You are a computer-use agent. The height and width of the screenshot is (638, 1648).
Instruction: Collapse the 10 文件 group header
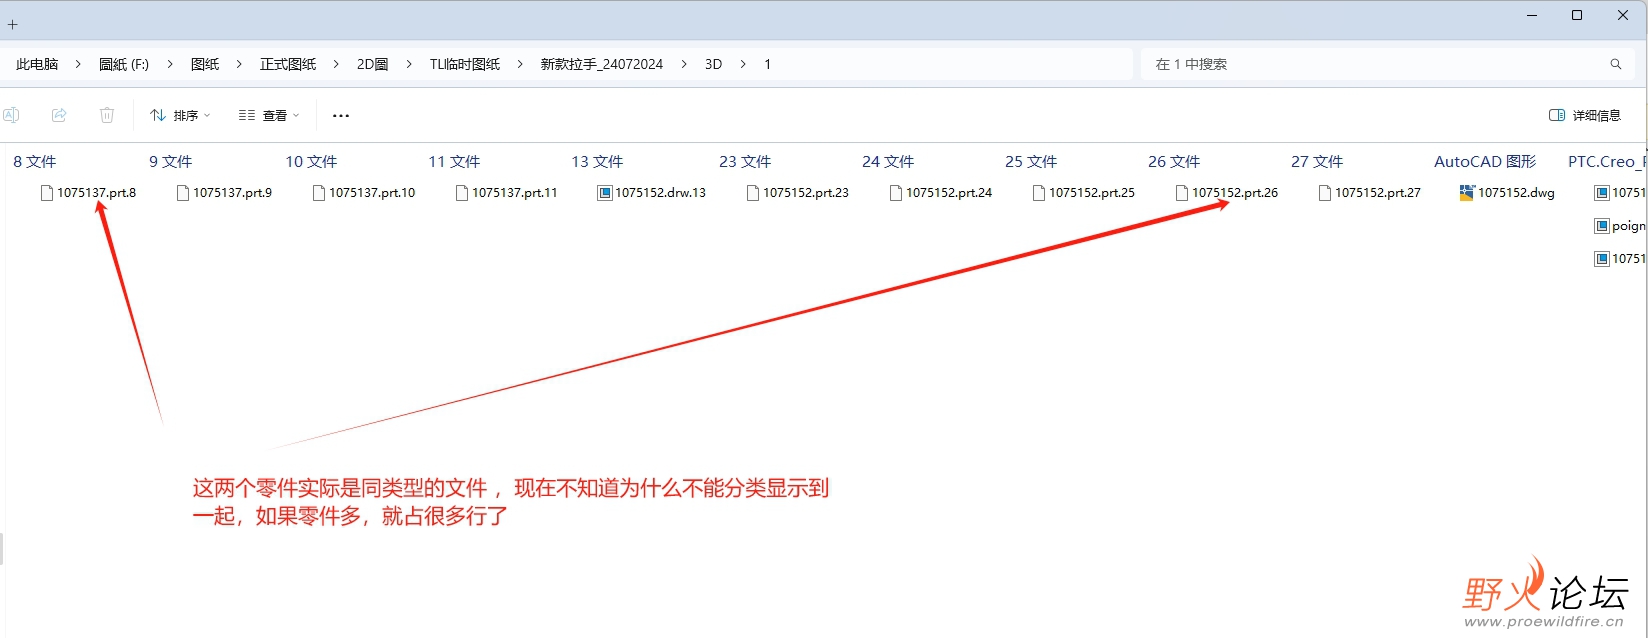click(311, 161)
